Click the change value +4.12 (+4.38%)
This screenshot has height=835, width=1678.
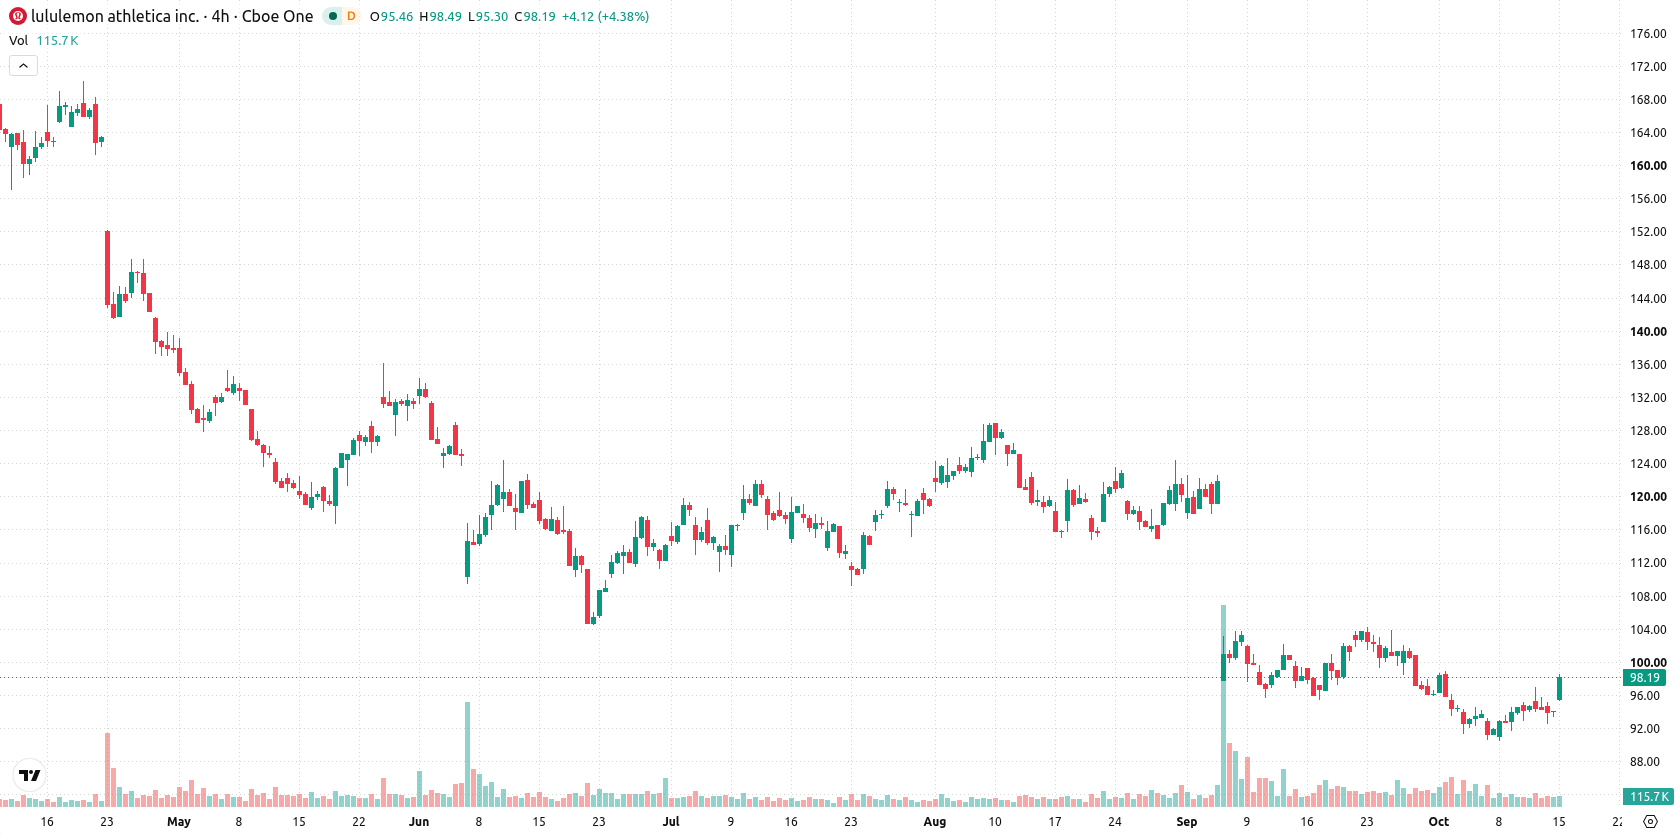pos(605,17)
